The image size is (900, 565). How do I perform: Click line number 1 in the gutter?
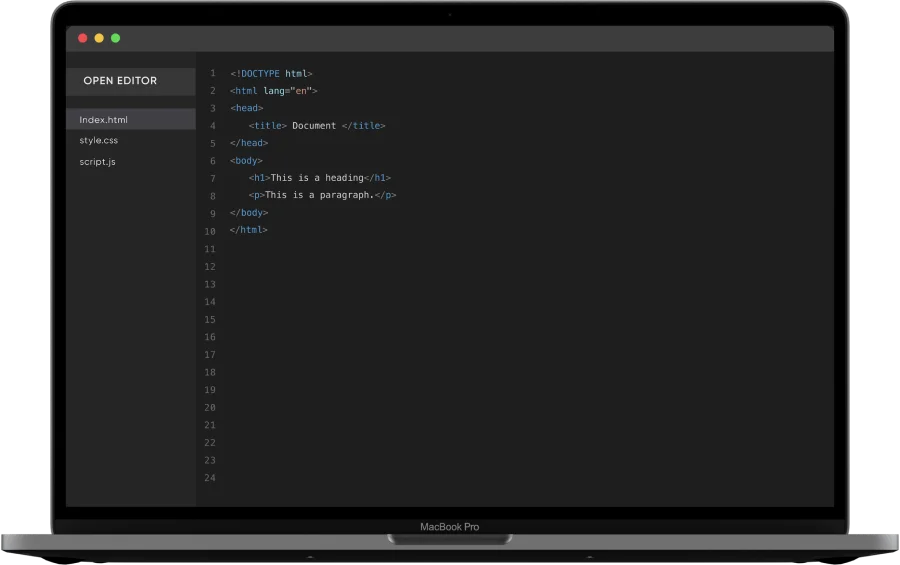(x=212, y=74)
